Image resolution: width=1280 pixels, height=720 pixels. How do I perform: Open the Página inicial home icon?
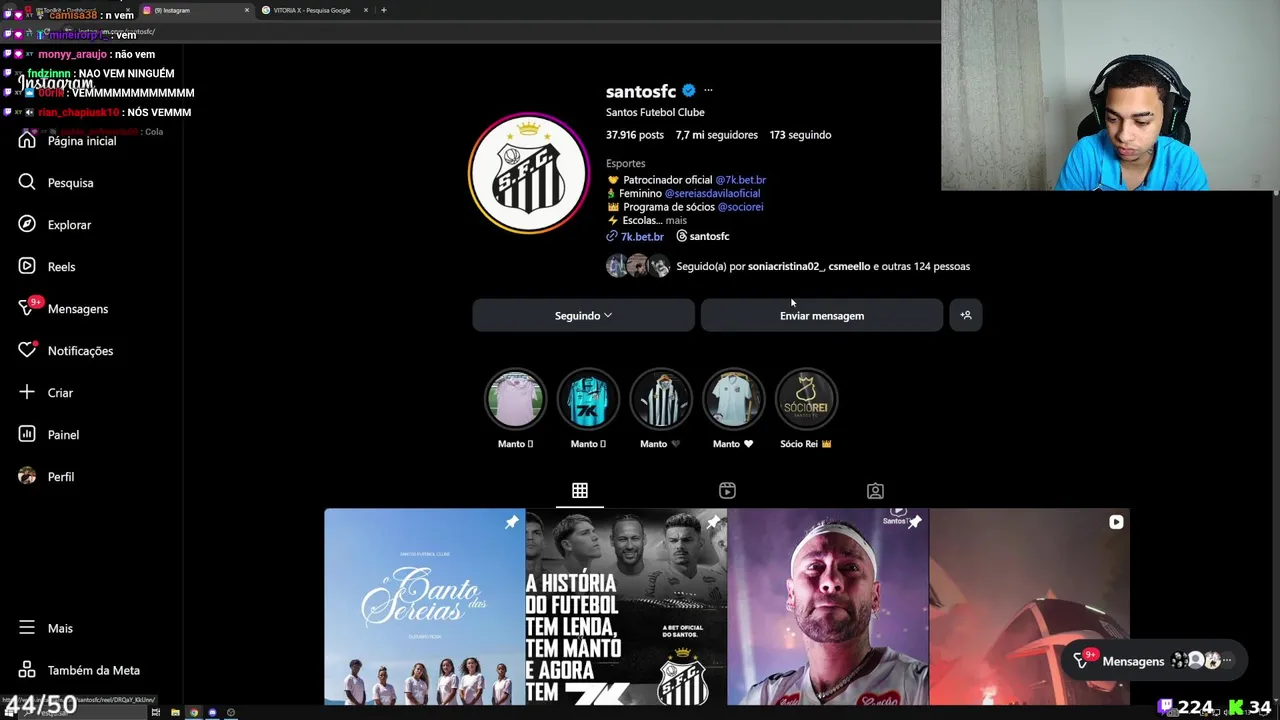pyautogui.click(x=27, y=141)
